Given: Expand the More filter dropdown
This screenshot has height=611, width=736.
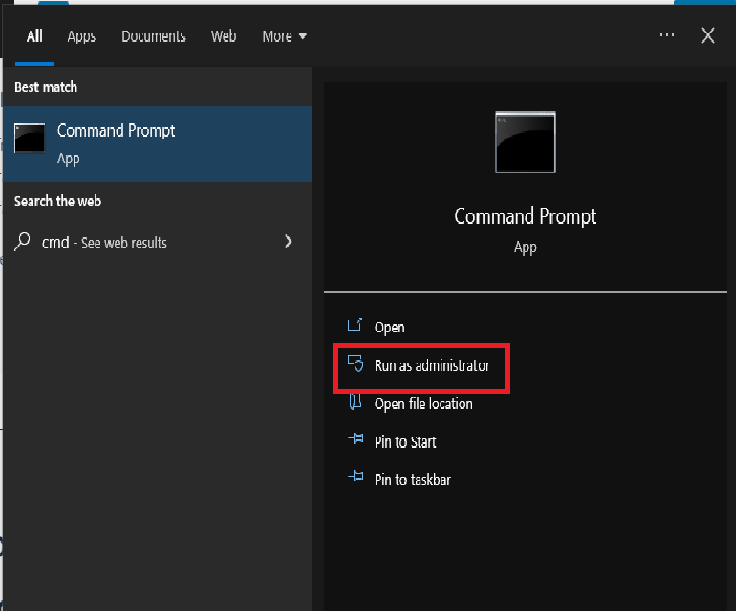Looking at the screenshot, I should pyautogui.click(x=284, y=36).
